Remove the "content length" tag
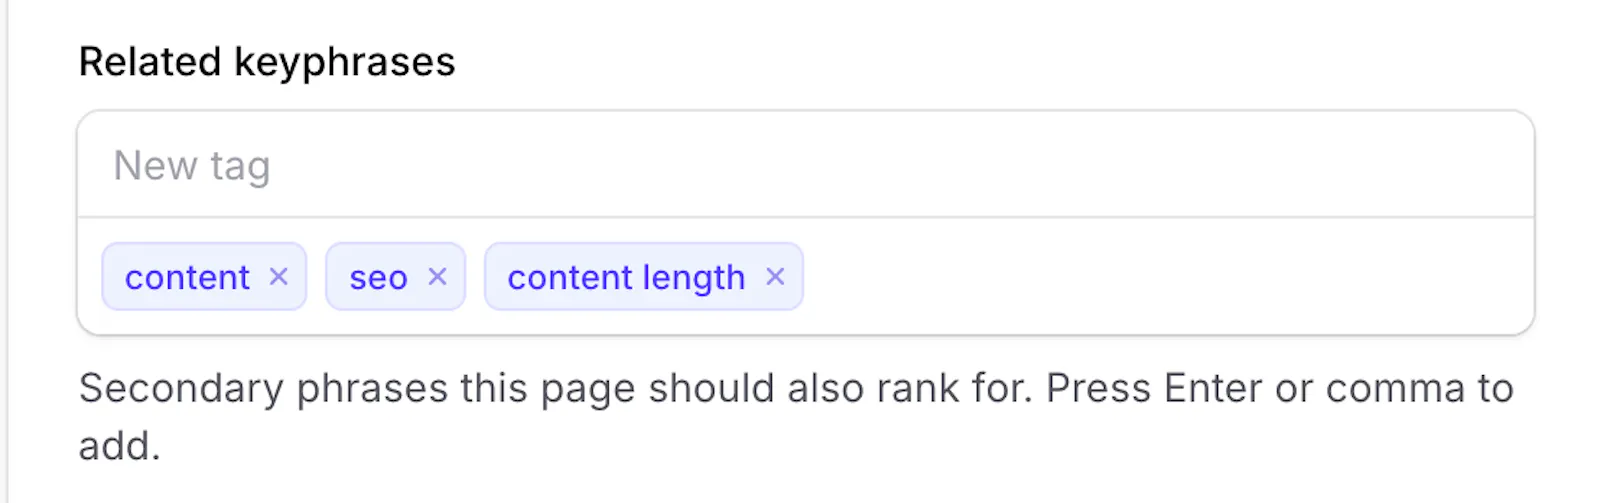Screen dimensions: 1600x503 pyautogui.click(x=775, y=277)
